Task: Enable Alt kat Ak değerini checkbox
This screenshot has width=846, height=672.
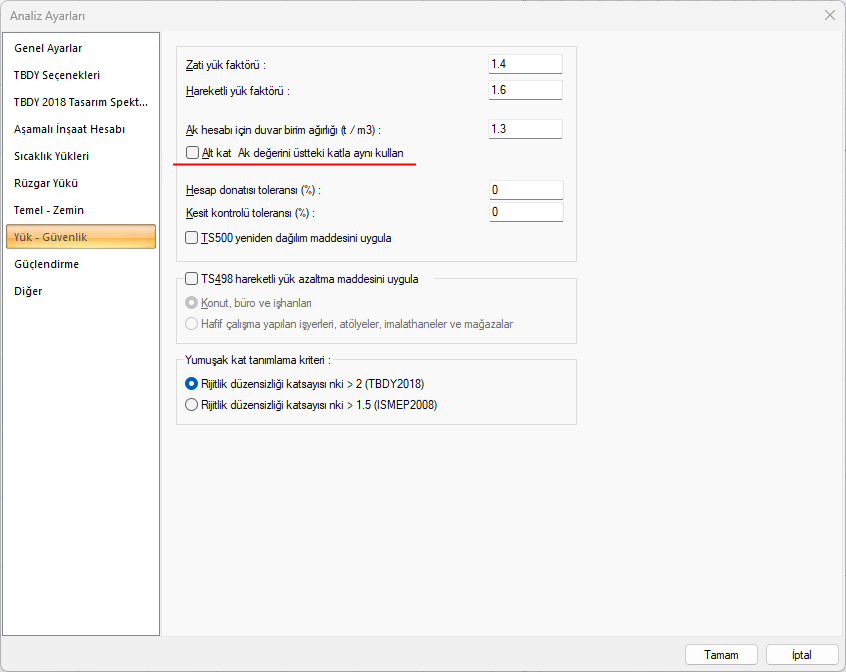Action: (x=193, y=153)
